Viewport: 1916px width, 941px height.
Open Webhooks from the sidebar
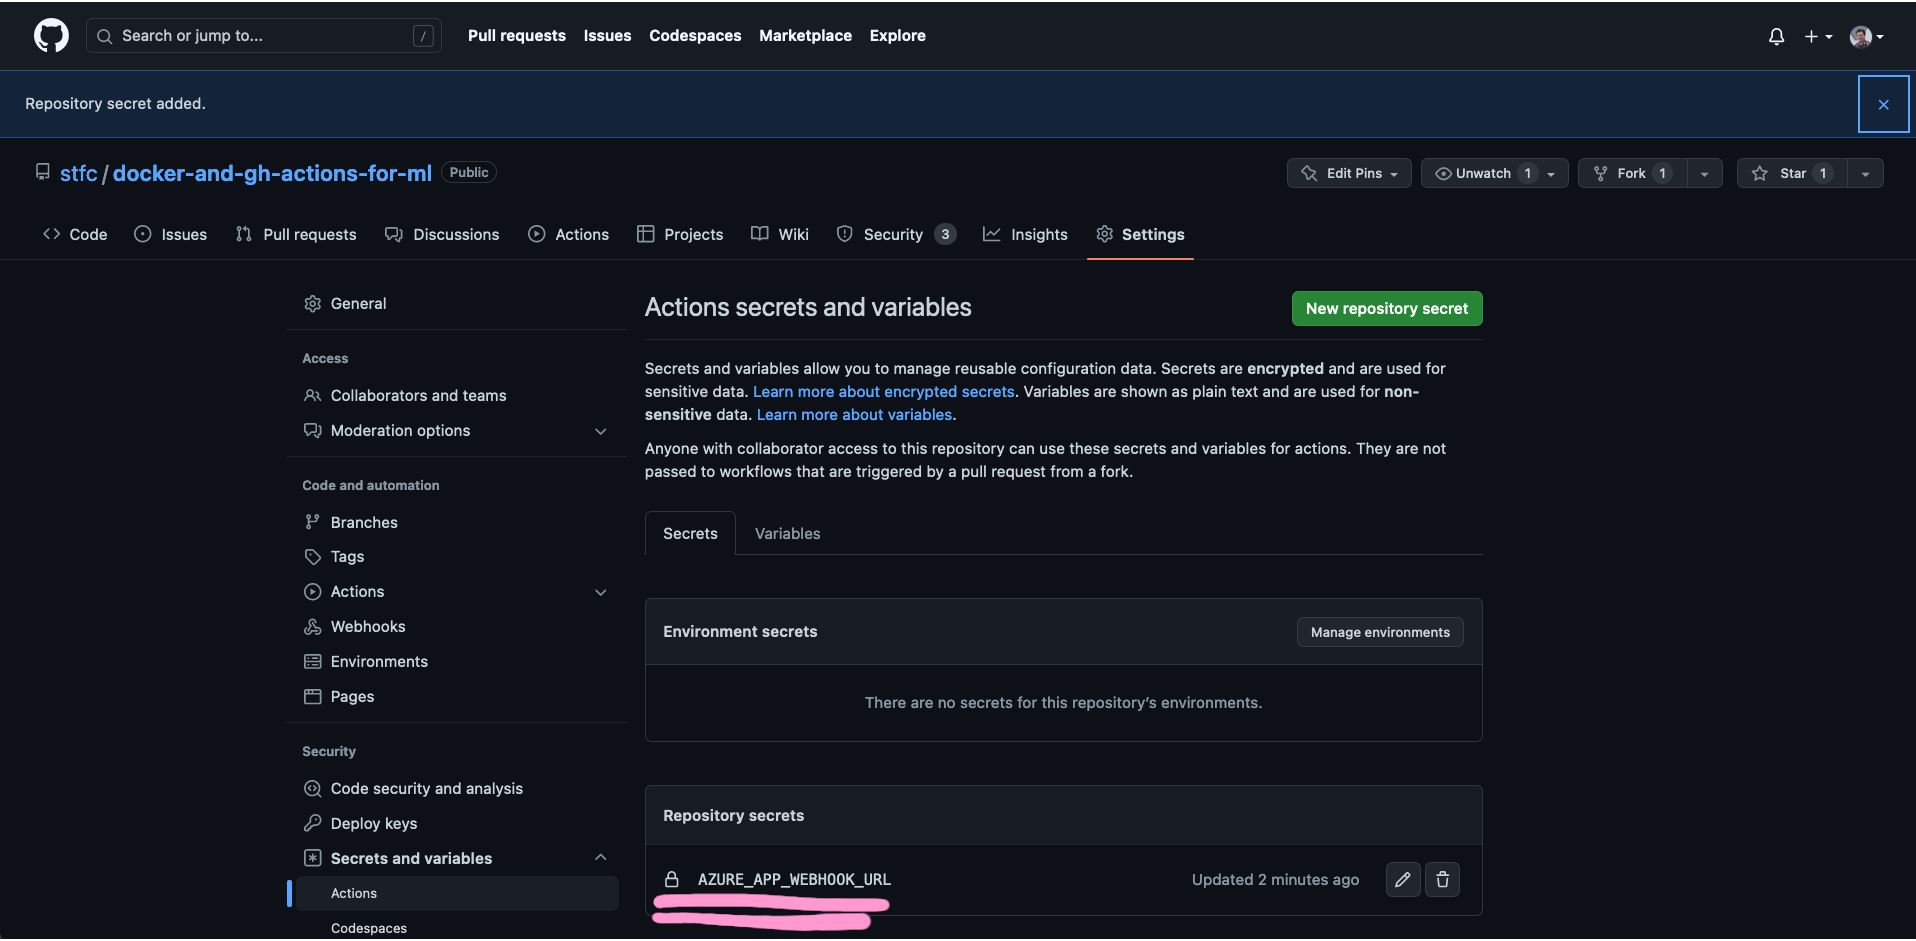(366, 626)
